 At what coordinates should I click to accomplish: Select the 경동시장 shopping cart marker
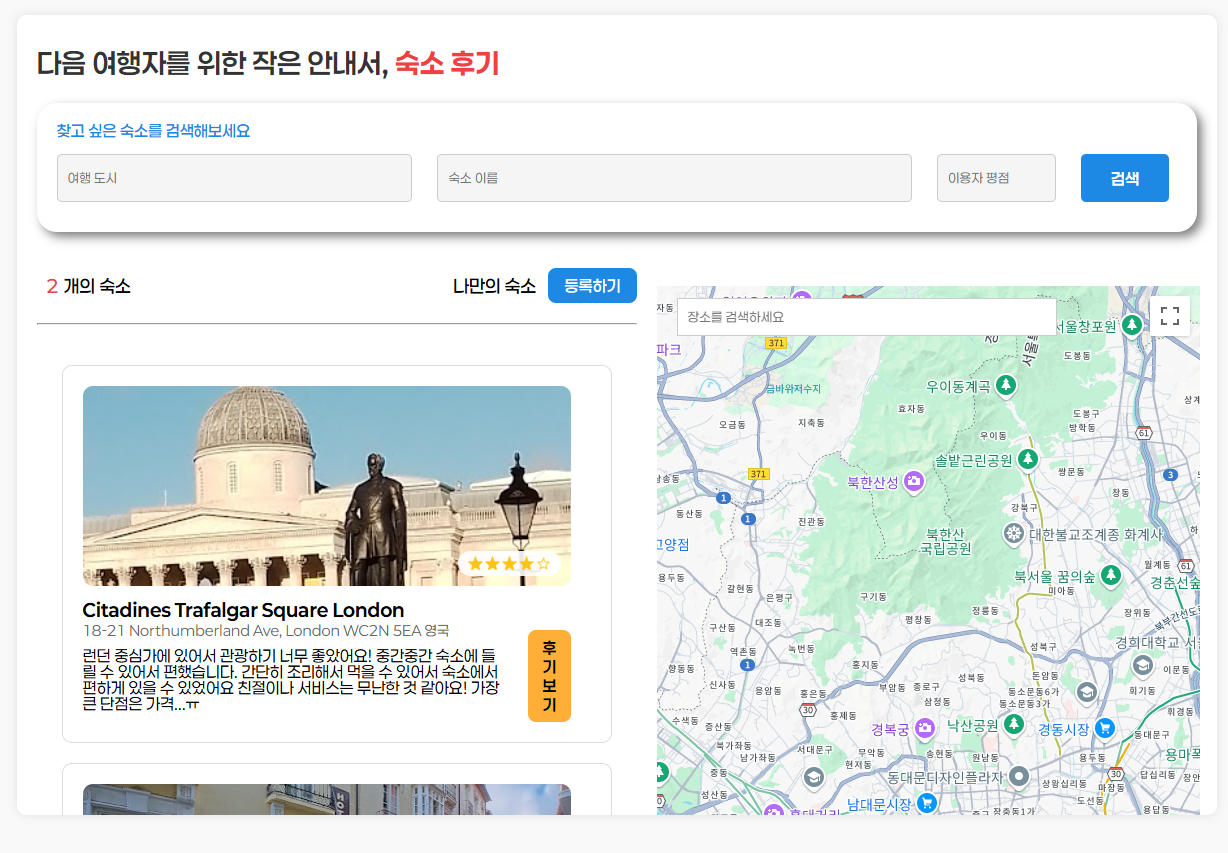pos(1104,728)
